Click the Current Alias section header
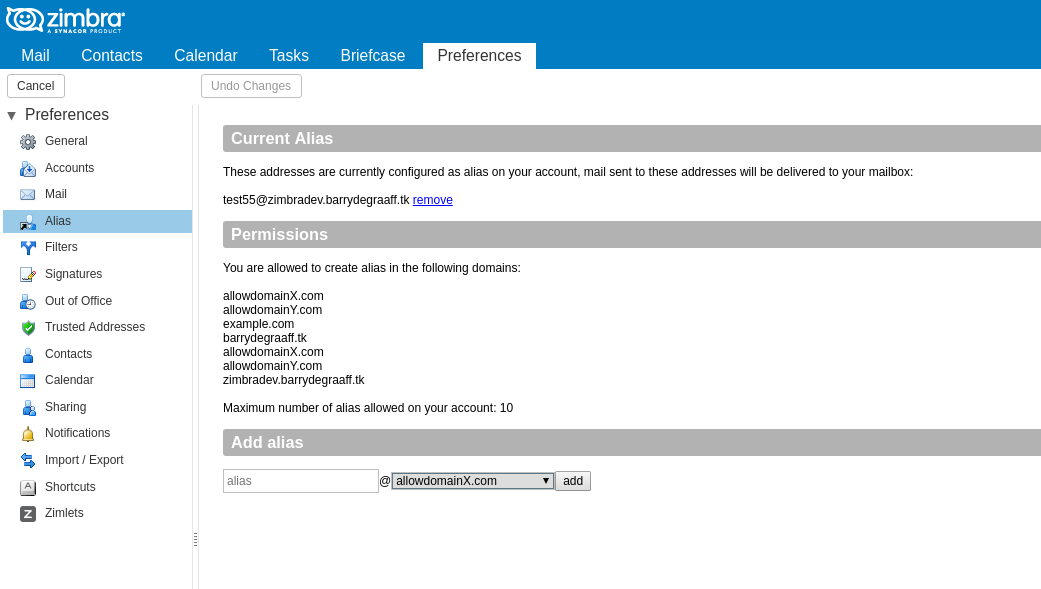The image size is (1041, 589). pyautogui.click(x=632, y=138)
